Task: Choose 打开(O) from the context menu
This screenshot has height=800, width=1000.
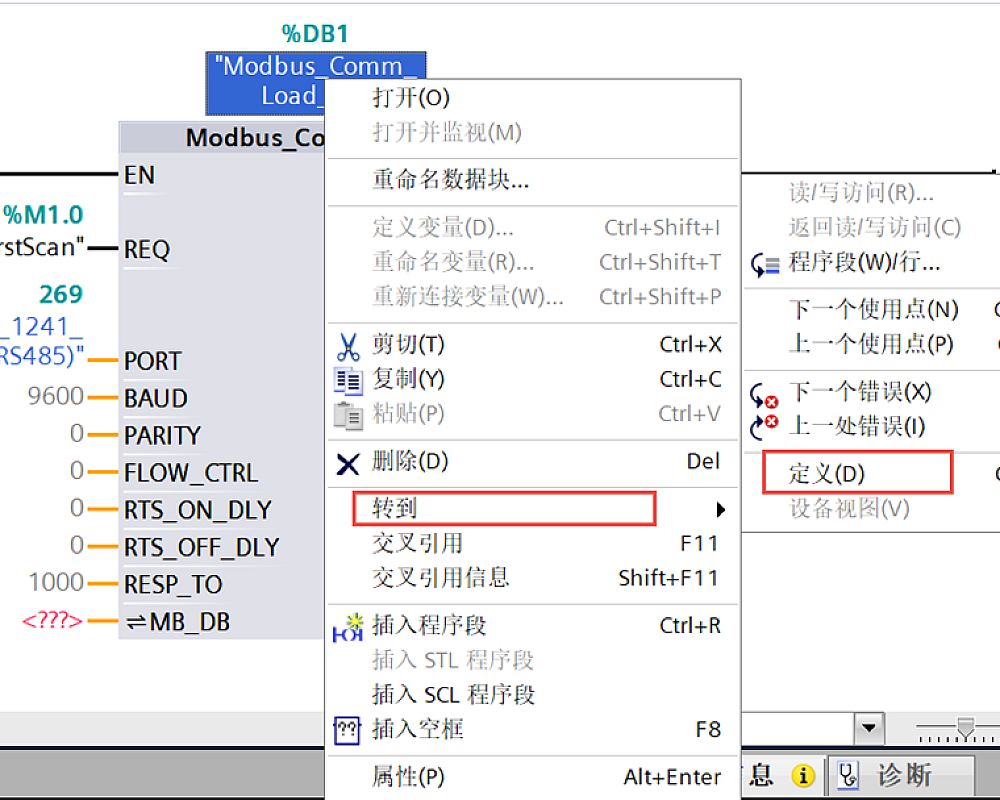Action: pos(411,98)
